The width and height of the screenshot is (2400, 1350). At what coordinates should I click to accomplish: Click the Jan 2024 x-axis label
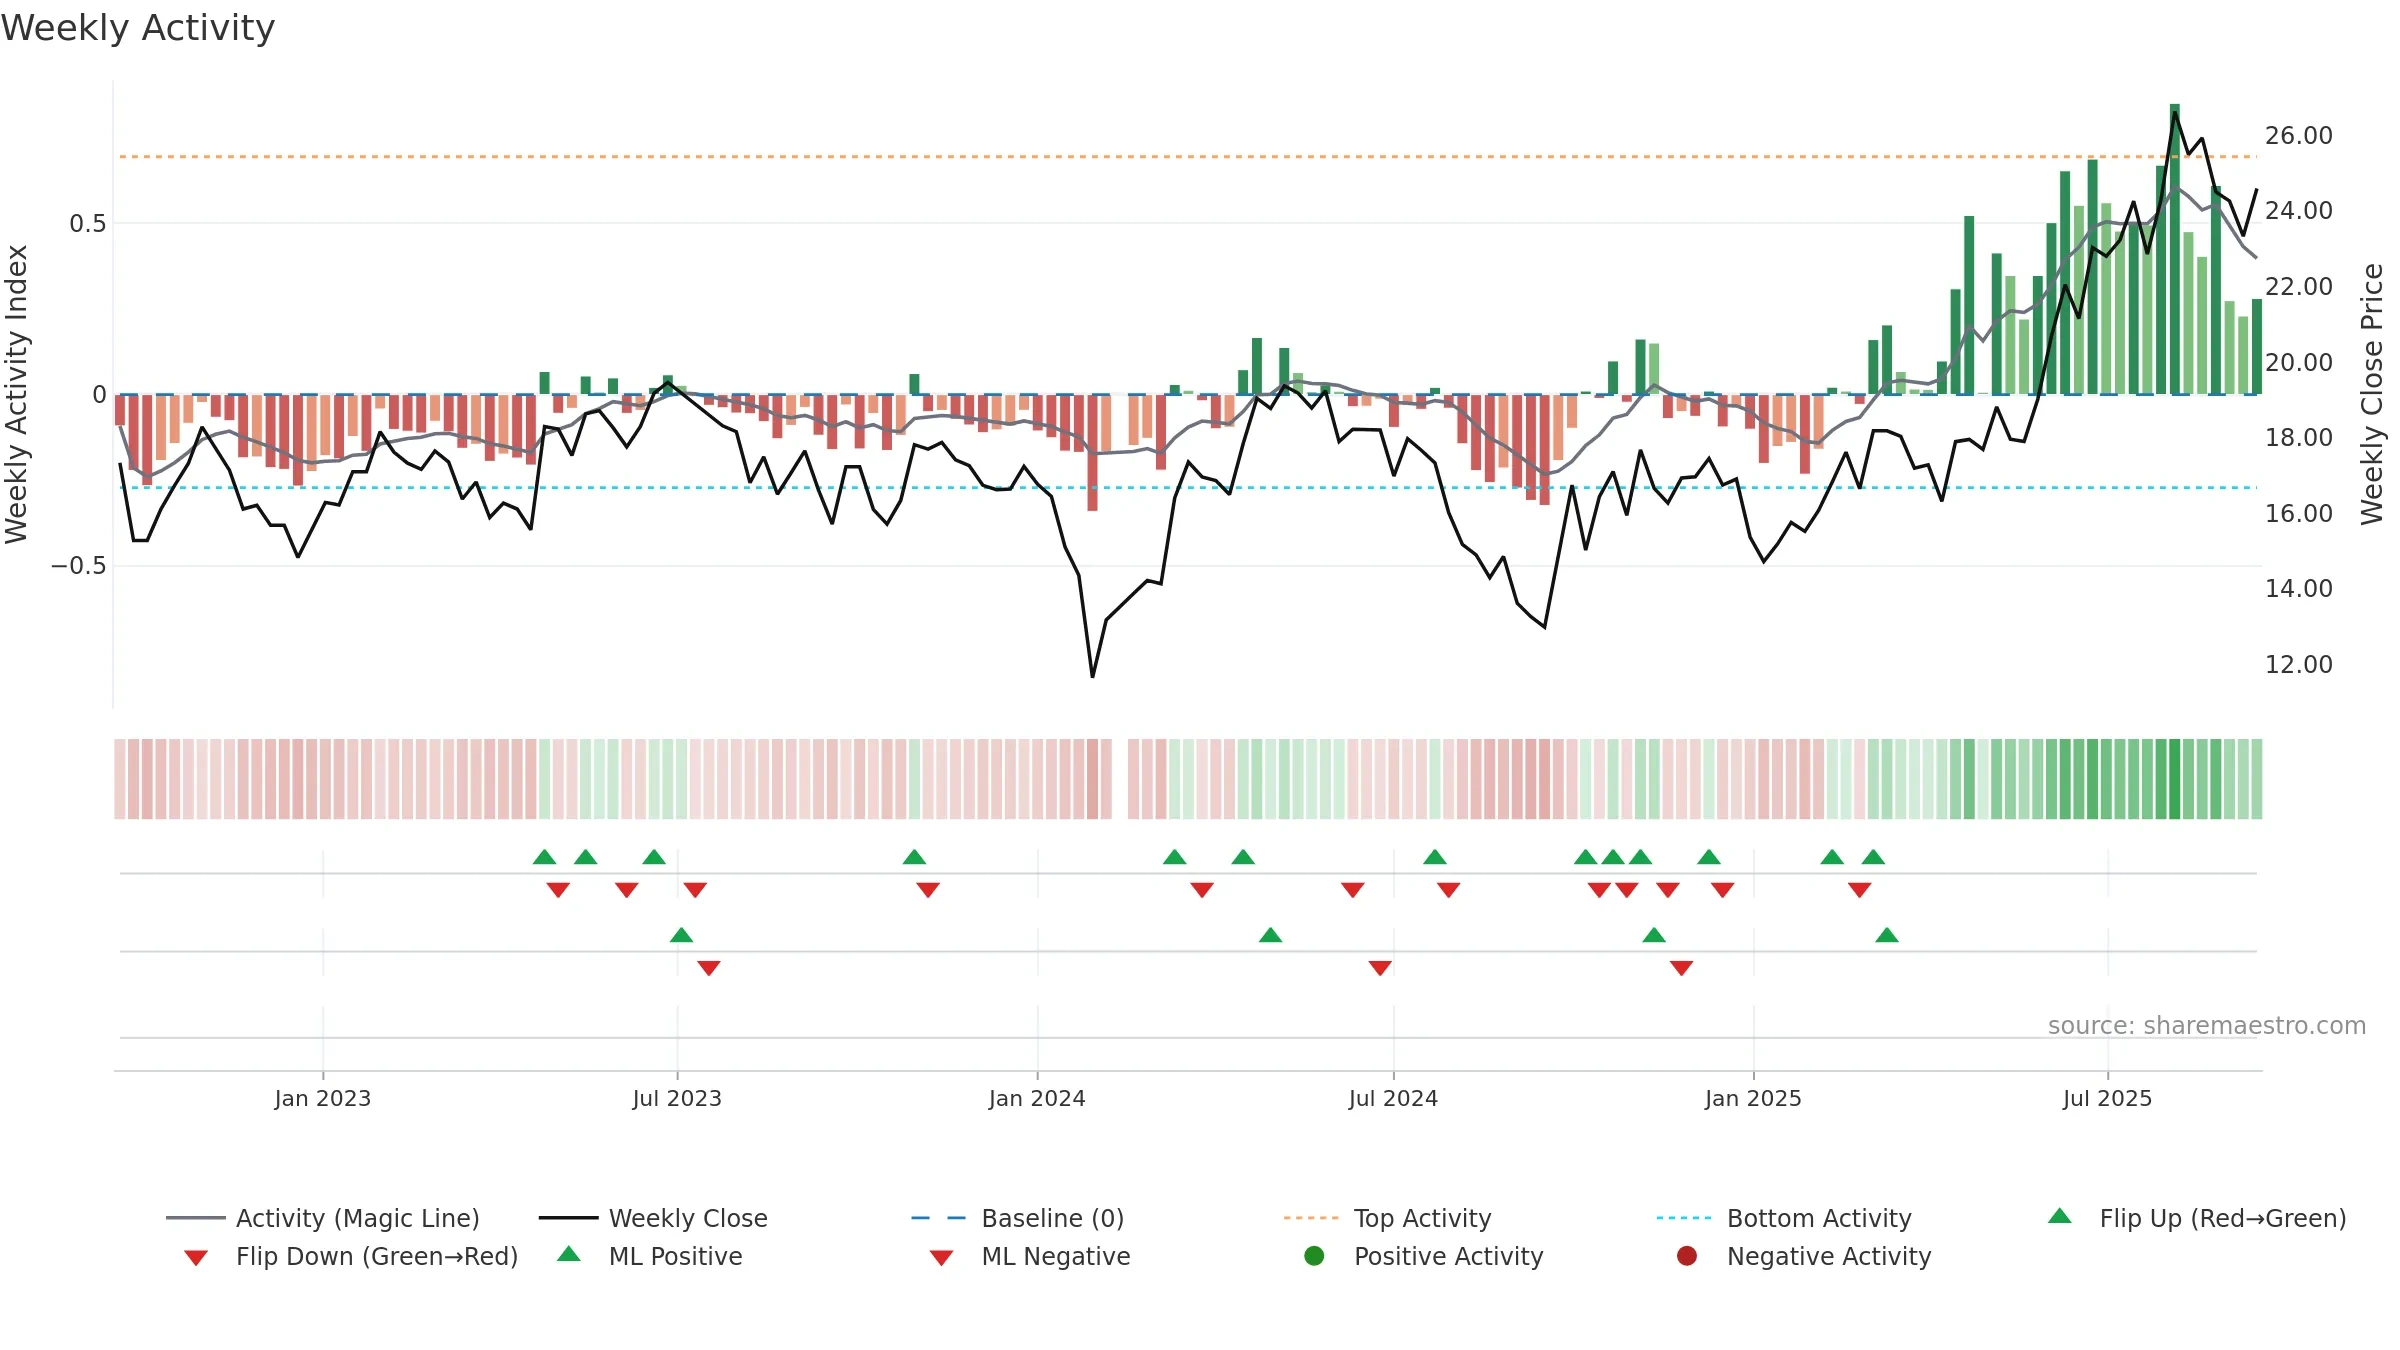point(1037,1098)
